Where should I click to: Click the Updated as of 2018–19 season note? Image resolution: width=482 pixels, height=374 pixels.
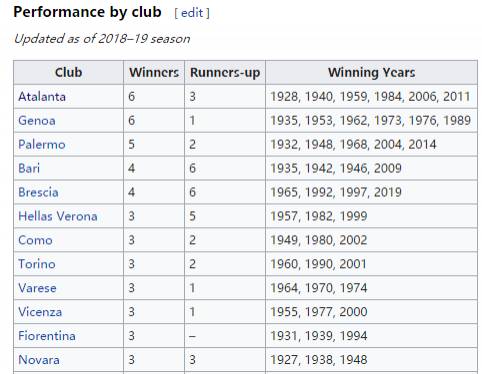coord(102,39)
